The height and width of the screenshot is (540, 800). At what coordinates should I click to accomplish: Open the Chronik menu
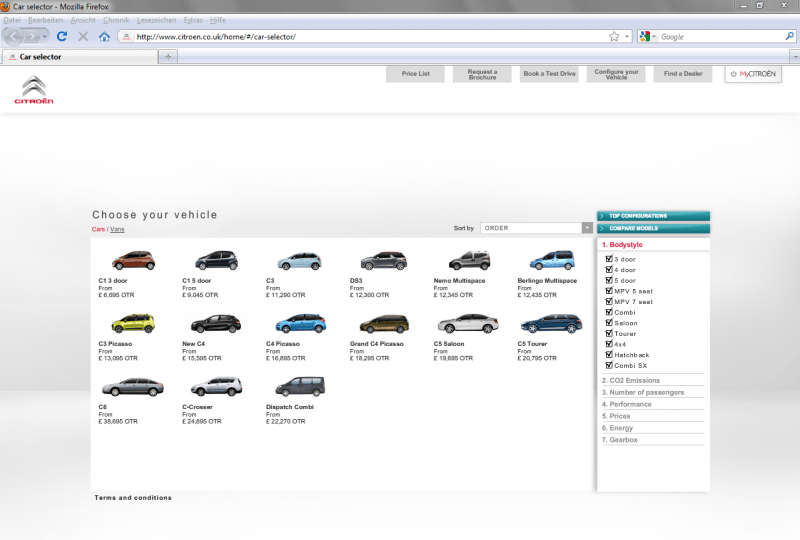pos(116,20)
